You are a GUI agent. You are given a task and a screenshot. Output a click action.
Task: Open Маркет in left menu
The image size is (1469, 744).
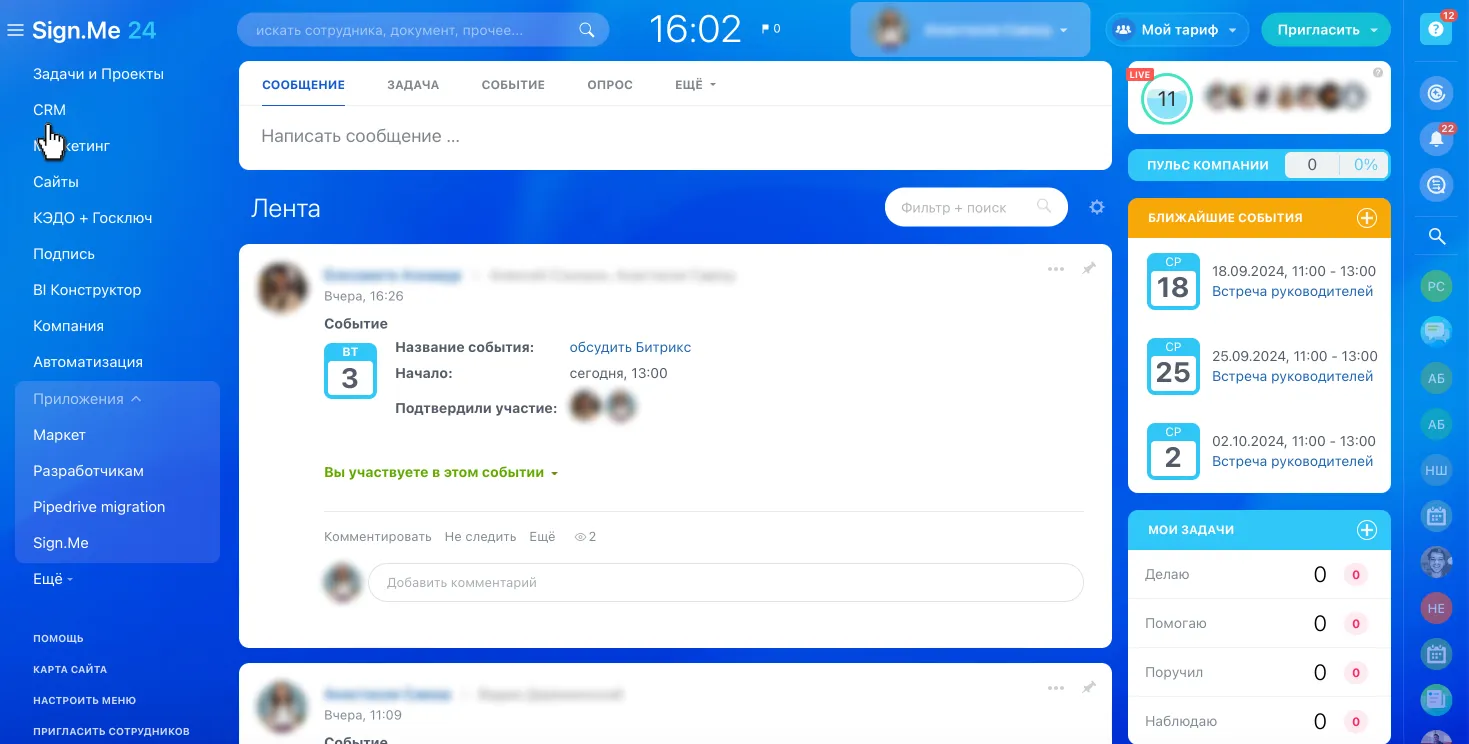click(x=59, y=435)
